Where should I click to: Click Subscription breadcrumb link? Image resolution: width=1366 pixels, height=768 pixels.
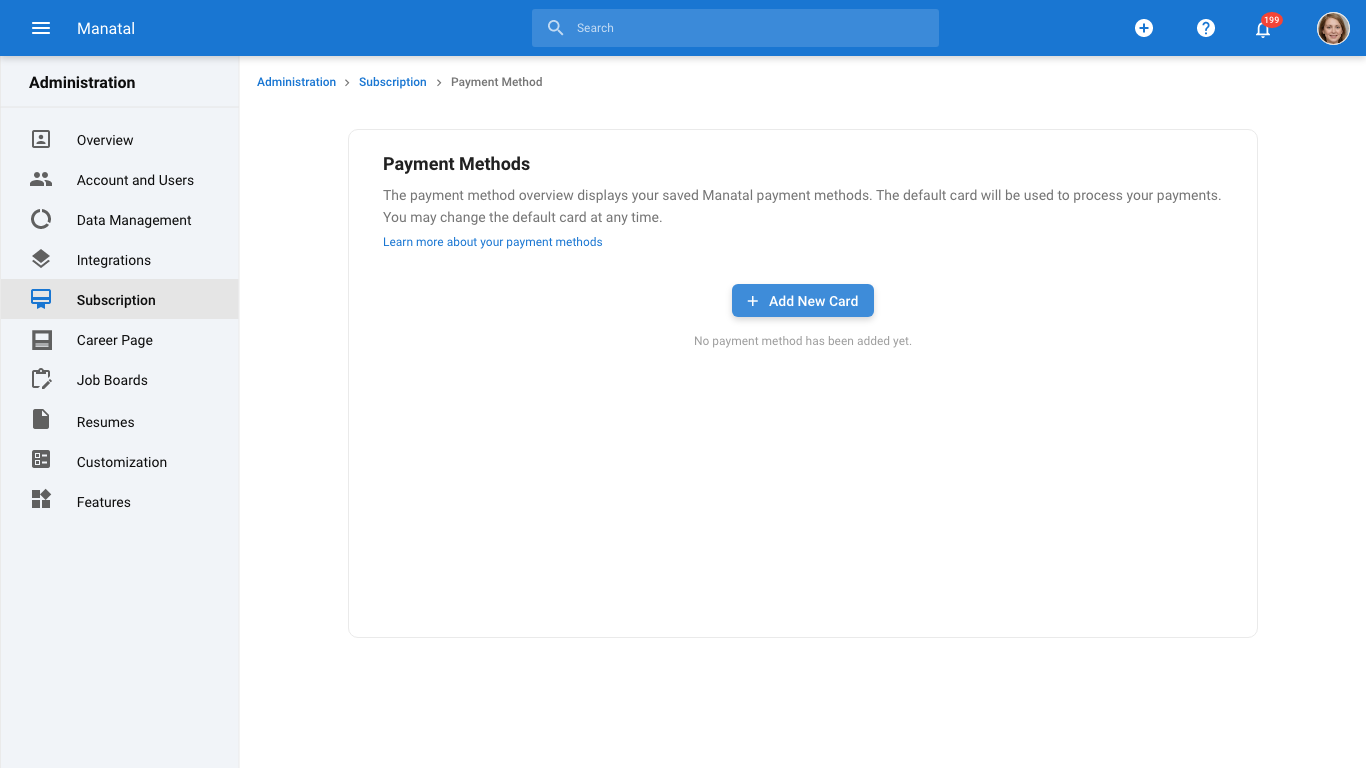click(392, 82)
